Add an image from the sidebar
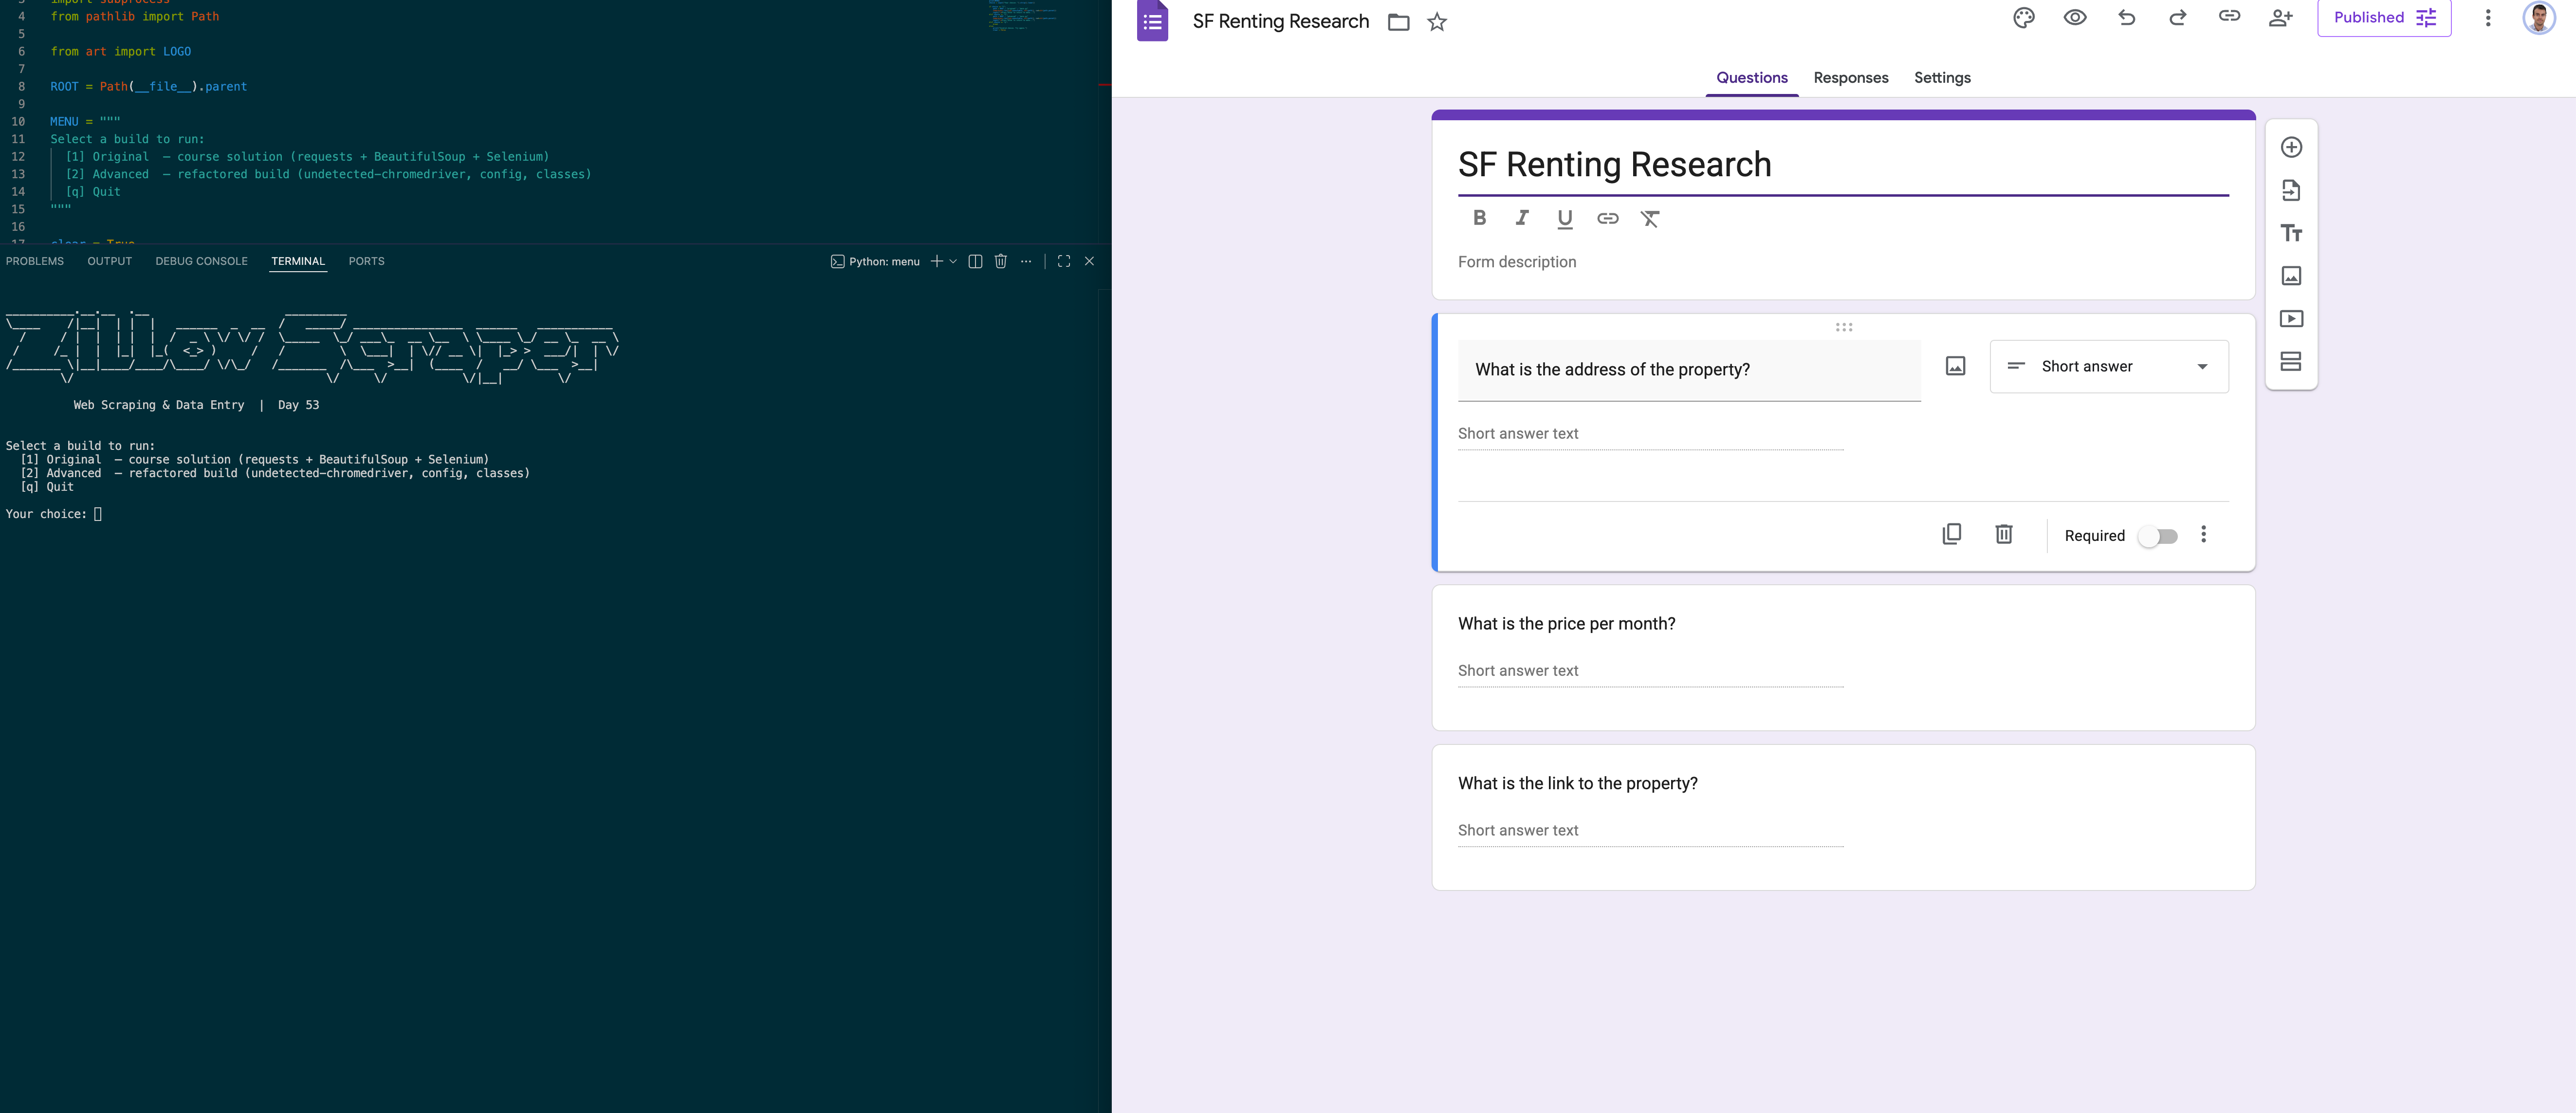 pos(2291,276)
